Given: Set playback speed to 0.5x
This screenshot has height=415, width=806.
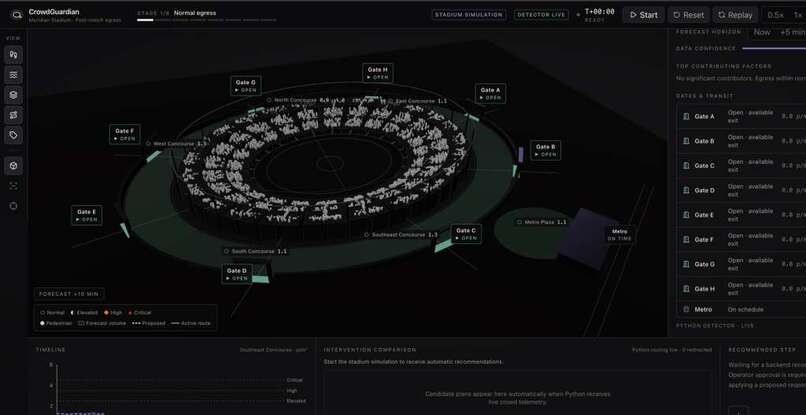Looking at the screenshot, I should (775, 15).
